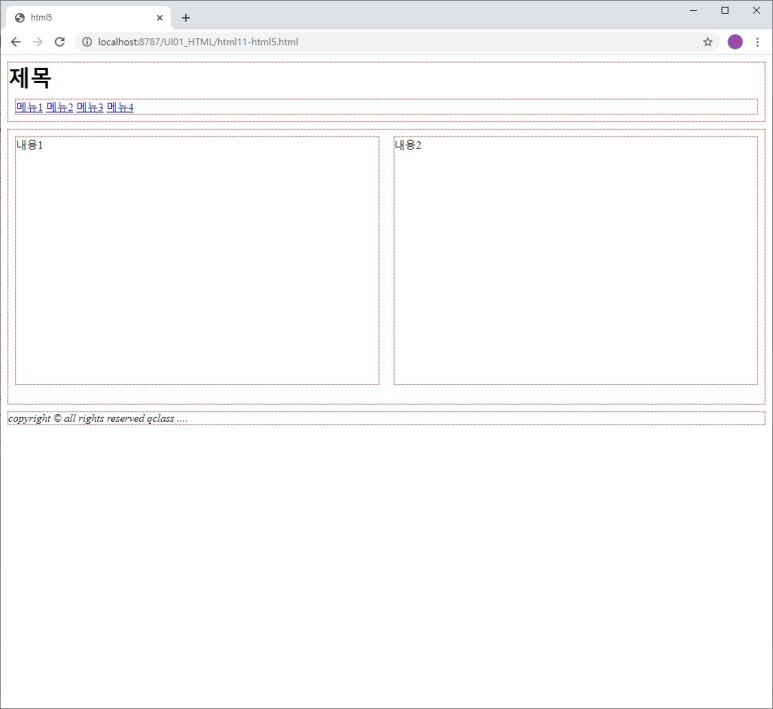Image resolution: width=773 pixels, height=709 pixels.
Task: Click the browser forward arrow
Action: click(38, 42)
